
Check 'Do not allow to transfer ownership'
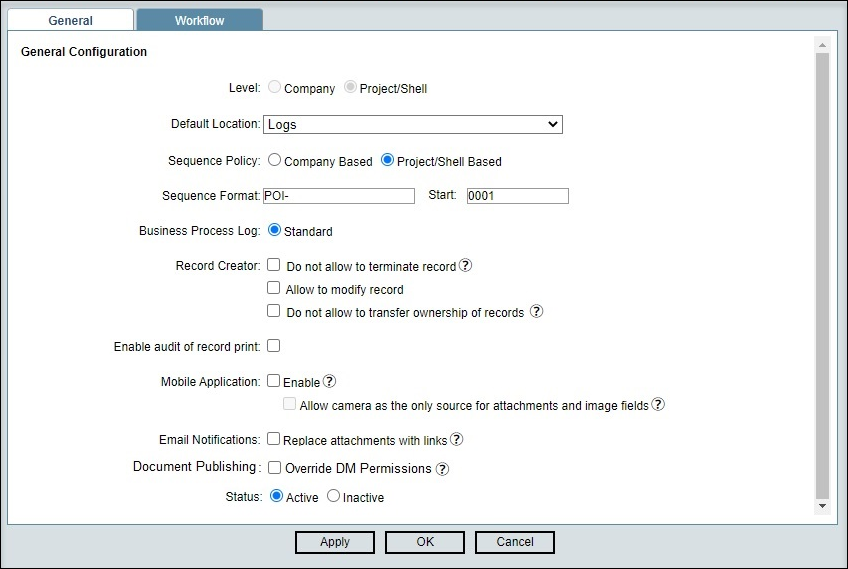274,311
